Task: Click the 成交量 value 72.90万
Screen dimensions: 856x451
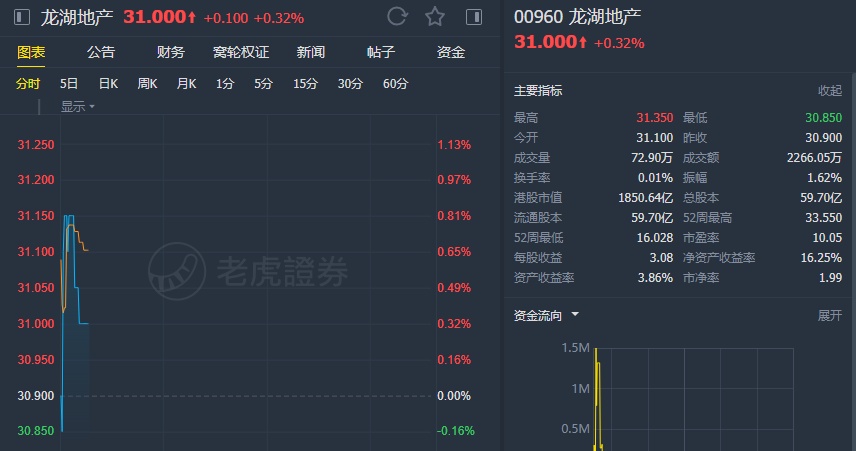Action: click(652, 158)
